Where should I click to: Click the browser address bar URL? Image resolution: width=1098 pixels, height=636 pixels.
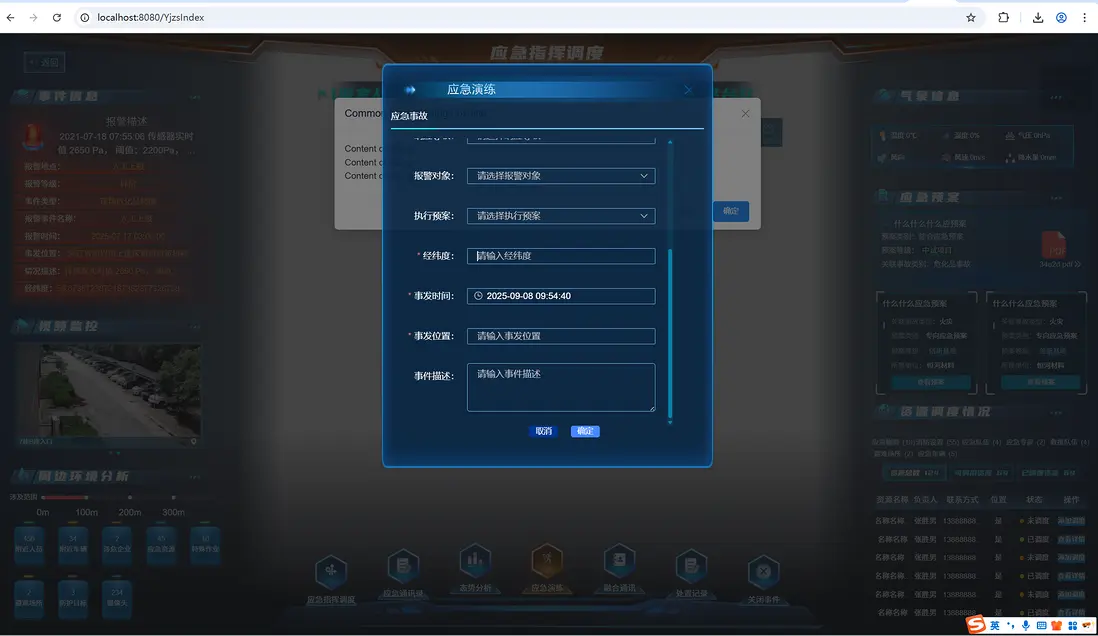coord(151,18)
